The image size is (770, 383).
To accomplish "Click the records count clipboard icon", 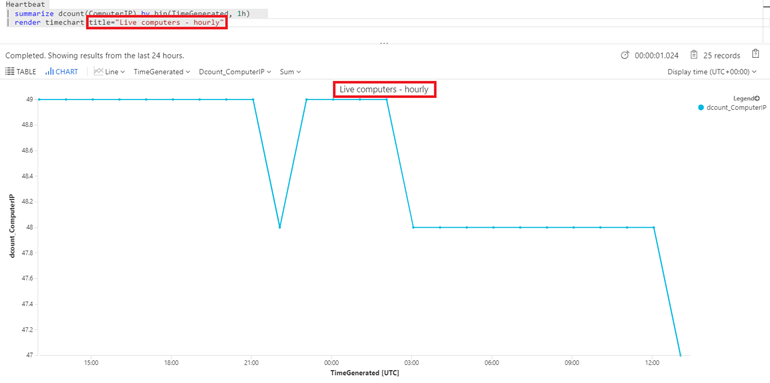I will point(694,55).
